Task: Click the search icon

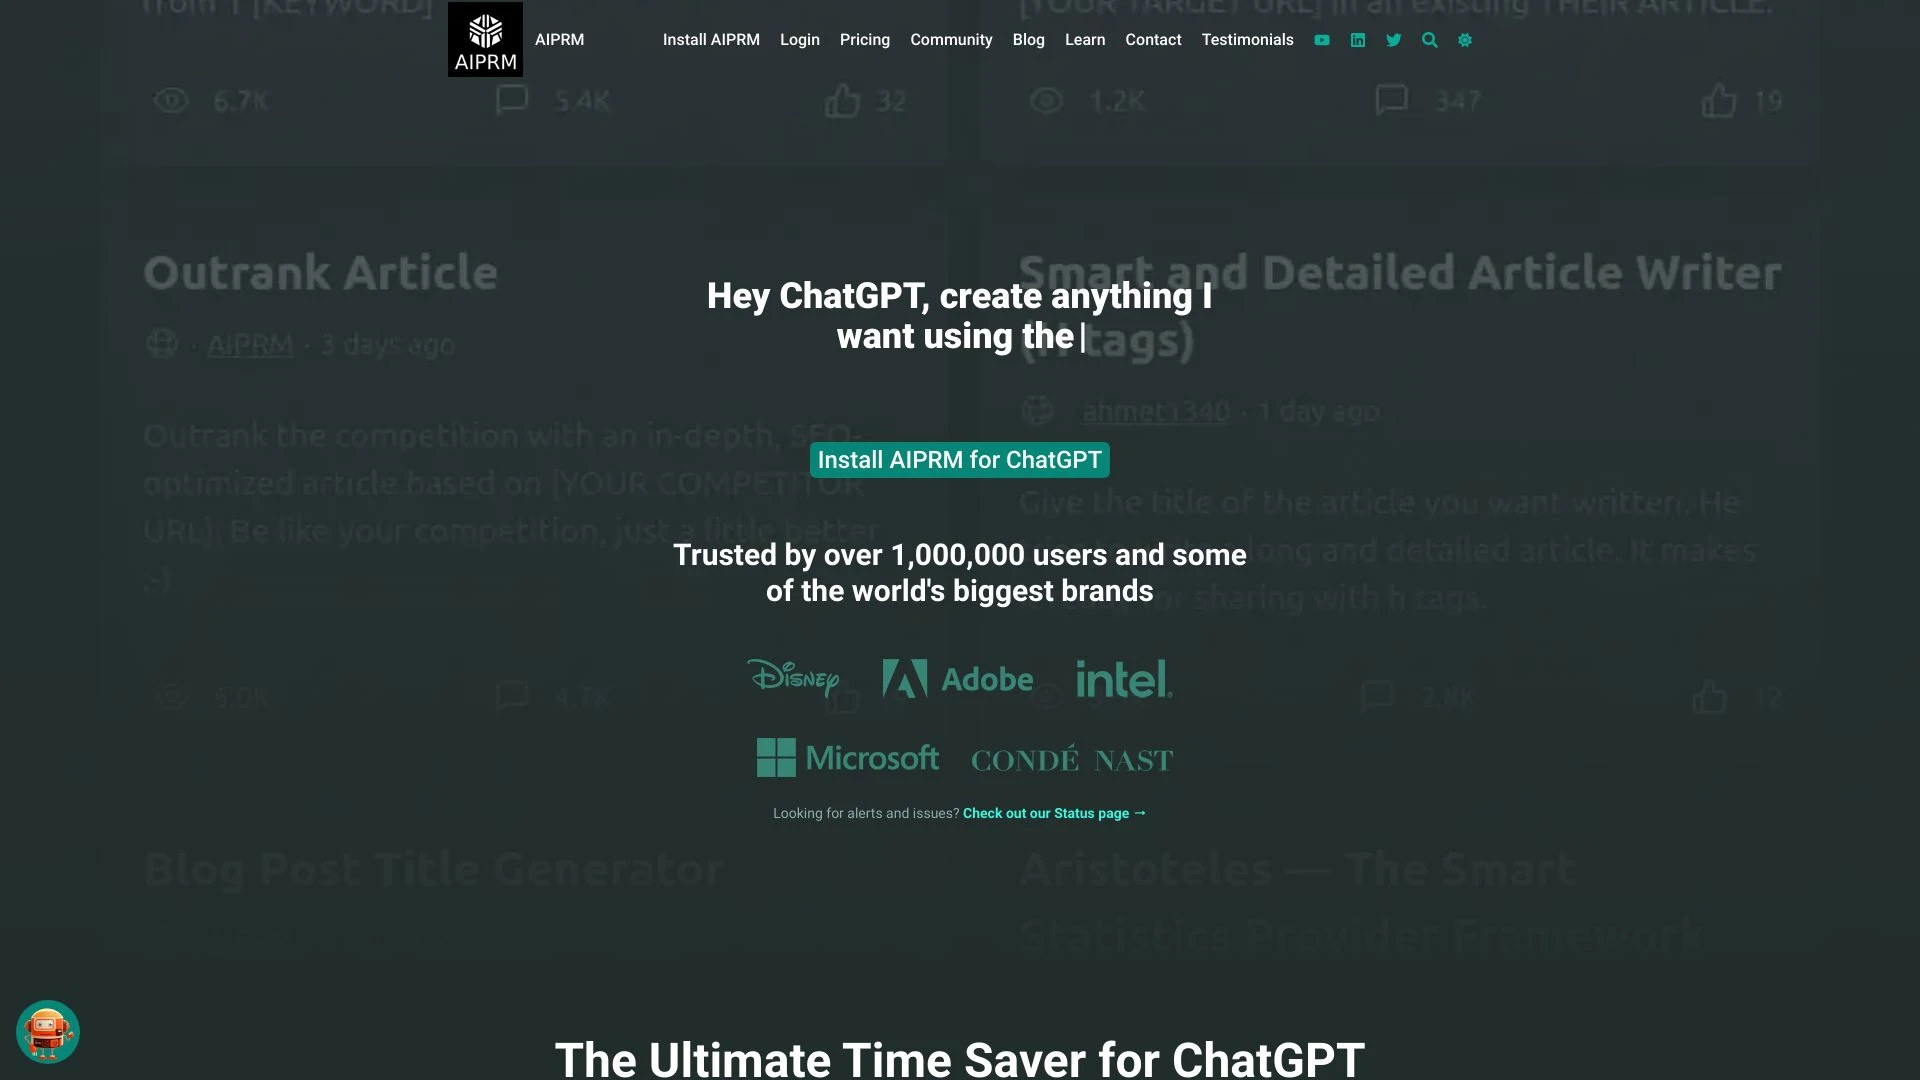Action: tap(1429, 40)
